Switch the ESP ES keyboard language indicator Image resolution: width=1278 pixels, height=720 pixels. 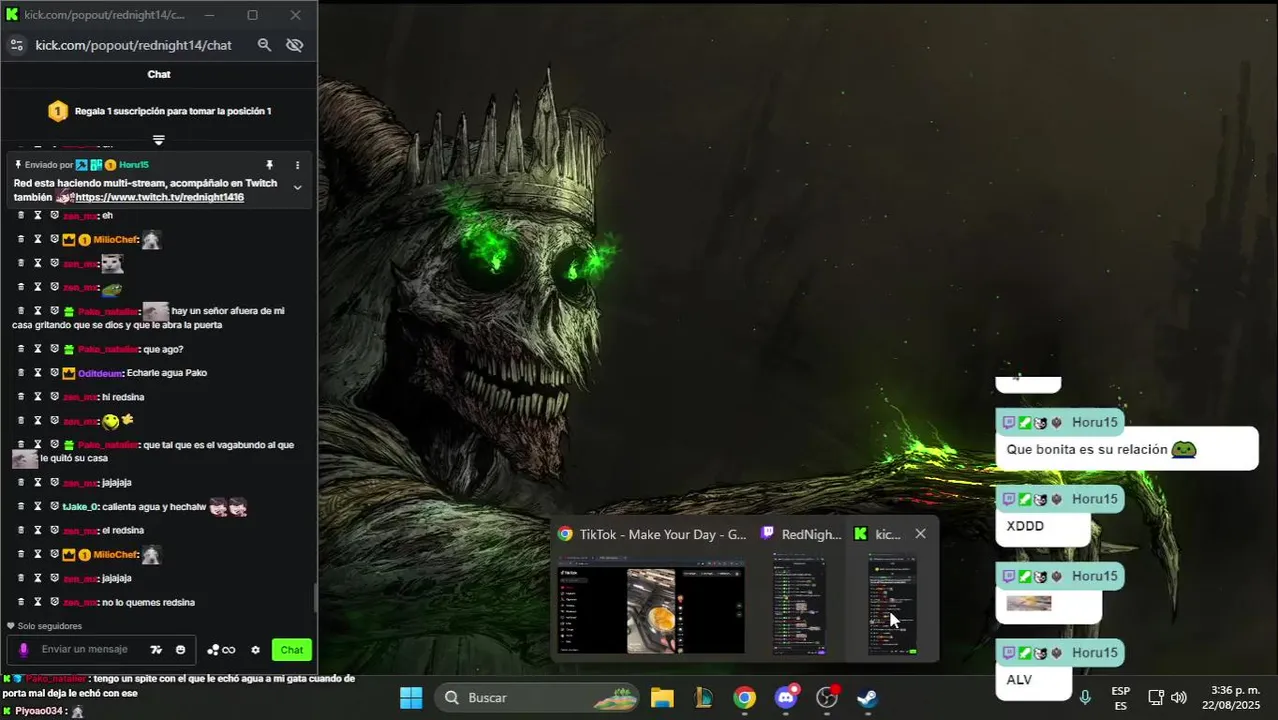1121,698
